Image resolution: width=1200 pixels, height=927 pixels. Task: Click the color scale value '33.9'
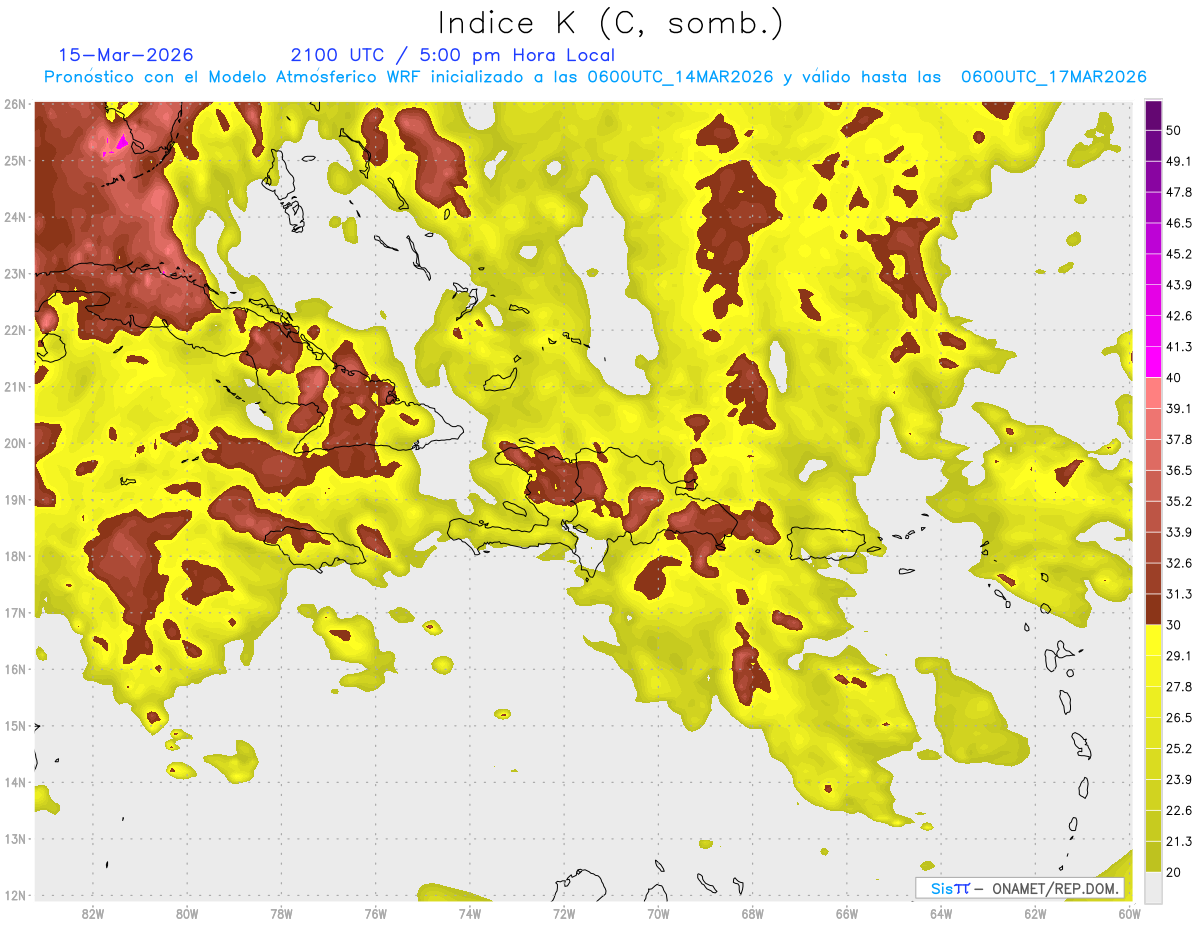point(1179,532)
